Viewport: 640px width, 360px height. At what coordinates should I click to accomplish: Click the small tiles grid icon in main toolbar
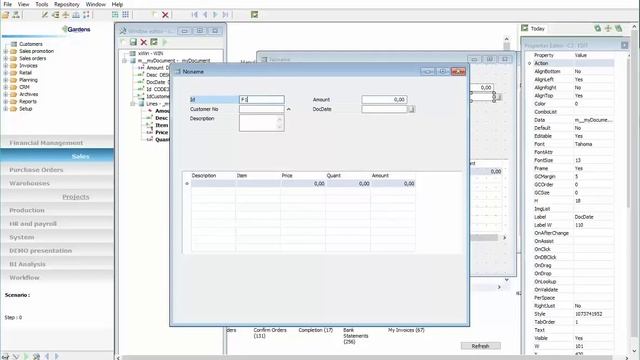click(x=125, y=15)
